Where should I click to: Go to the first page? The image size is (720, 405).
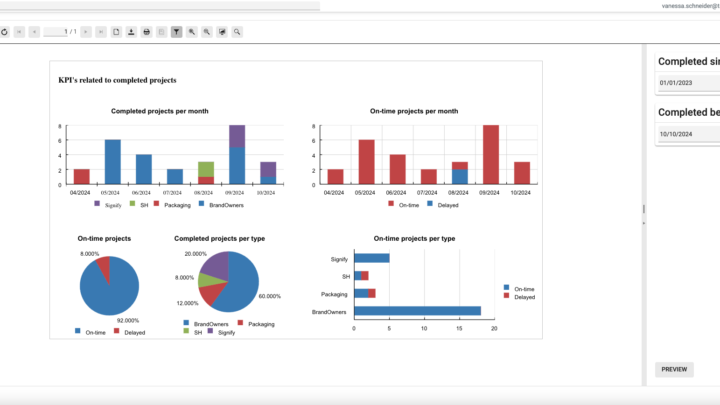point(19,32)
